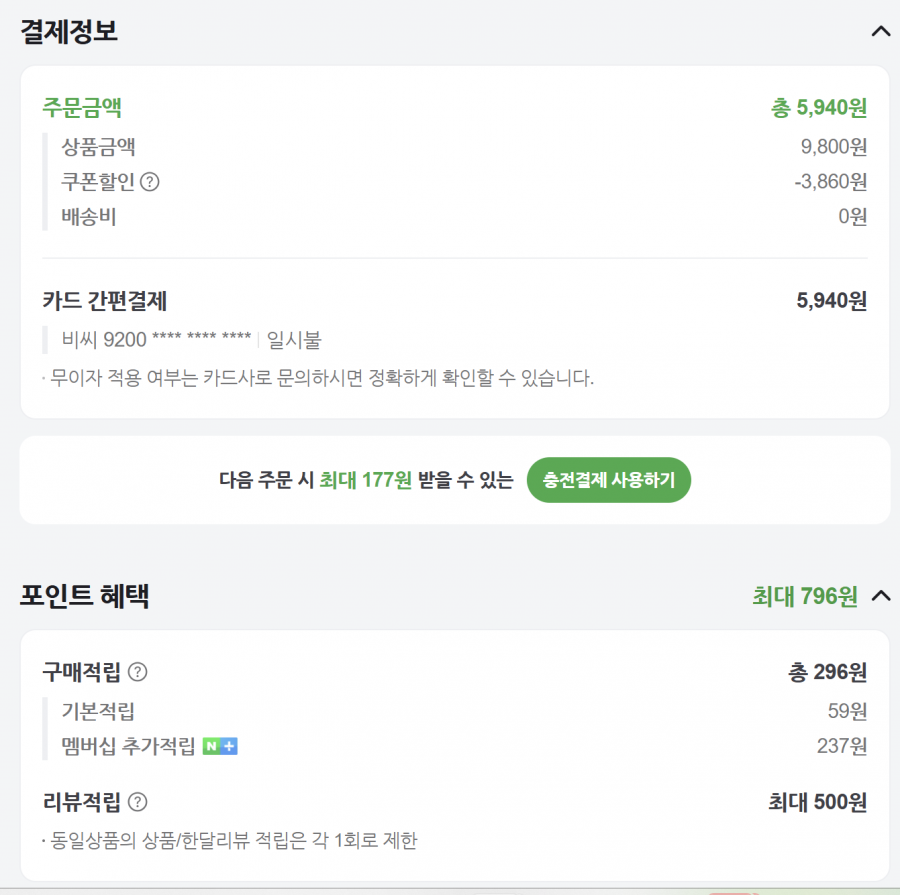
Task: Open the 쿠폰할인 help tooltip icon
Action: [x=150, y=182]
